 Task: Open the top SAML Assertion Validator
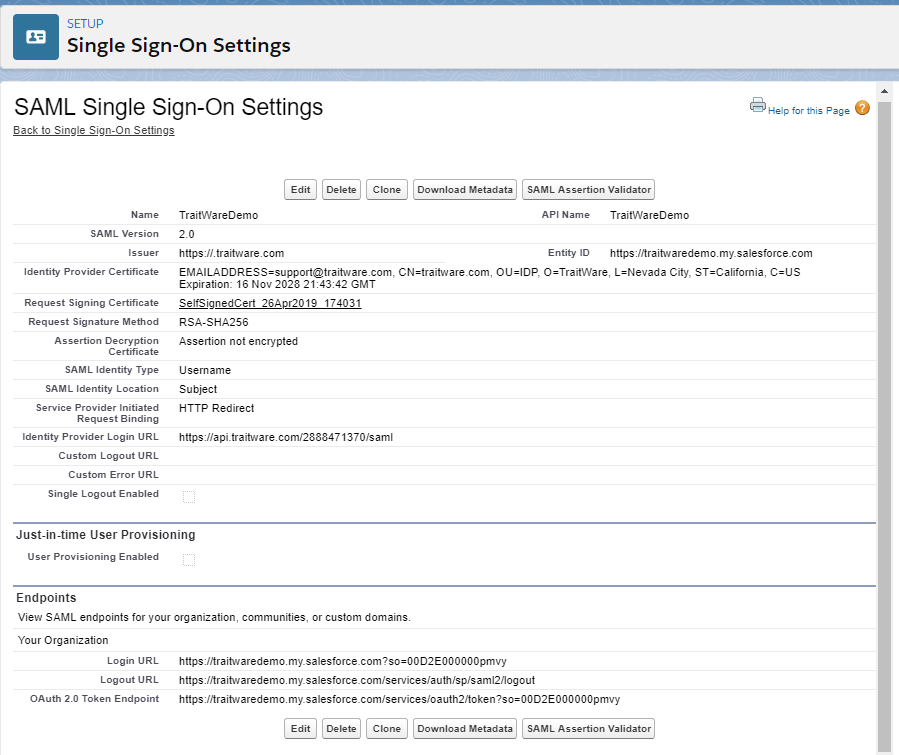[588, 190]
